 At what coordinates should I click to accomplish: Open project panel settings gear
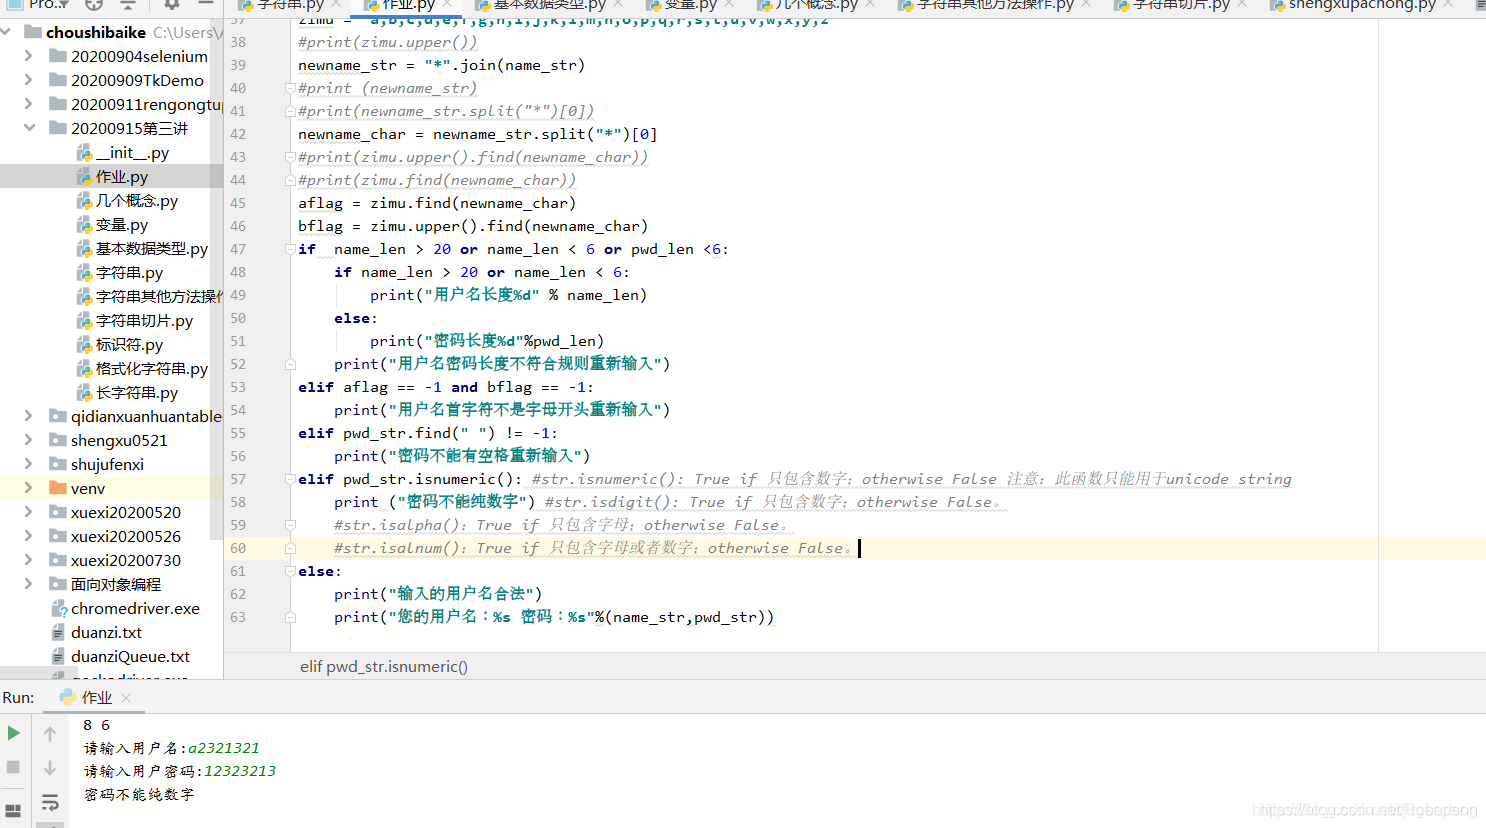coord(172,4)
